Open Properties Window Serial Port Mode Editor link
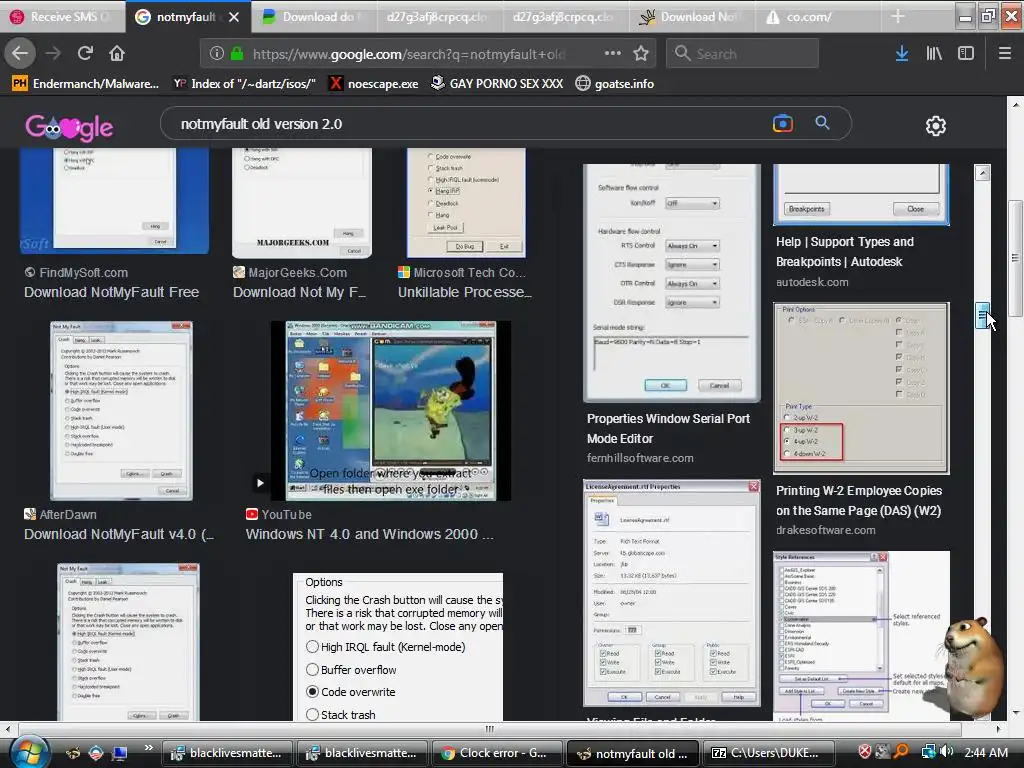Image resolution: width=1024 pixels, height=768 pixels. point(668,428)
